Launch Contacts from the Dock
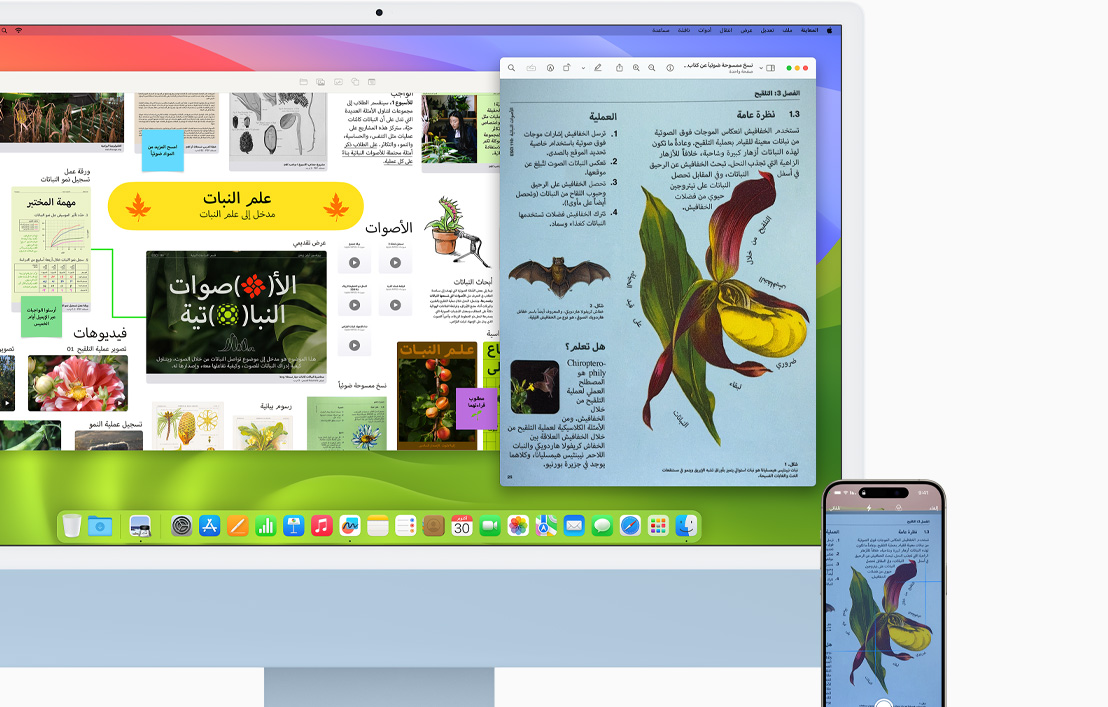 click(x=434, y=526)
